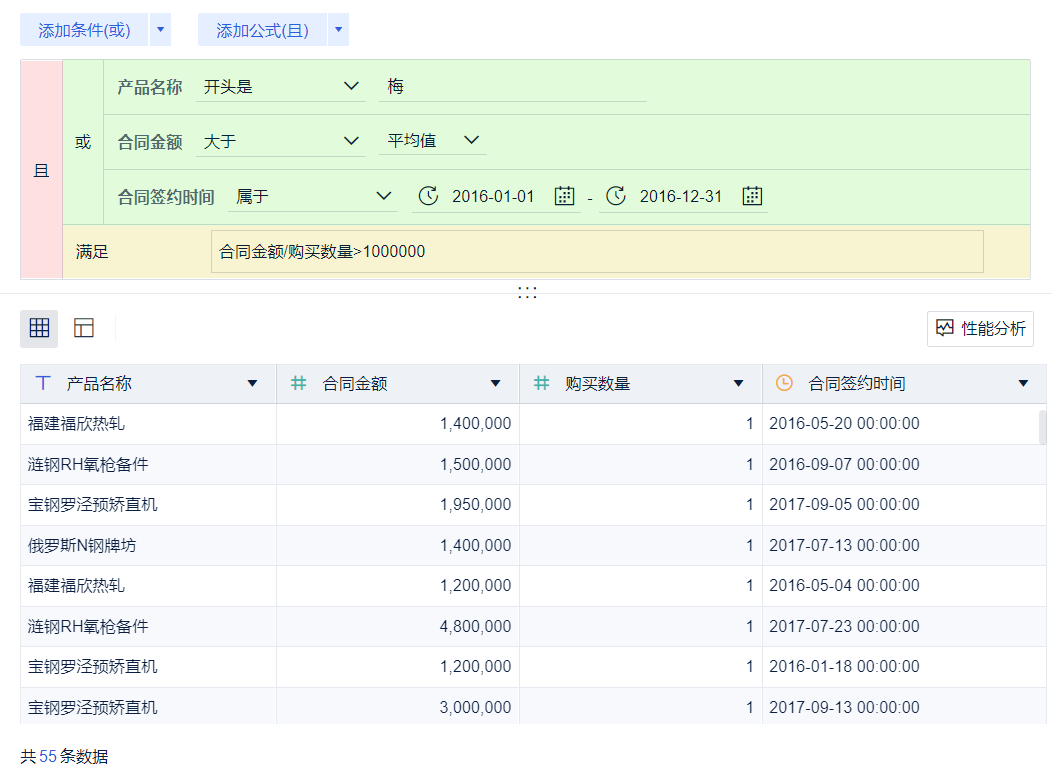Click the formula field 合同金额/购买数量>1000000
The height and width of the screenshot is (775, 1052).
coord(597,252)
